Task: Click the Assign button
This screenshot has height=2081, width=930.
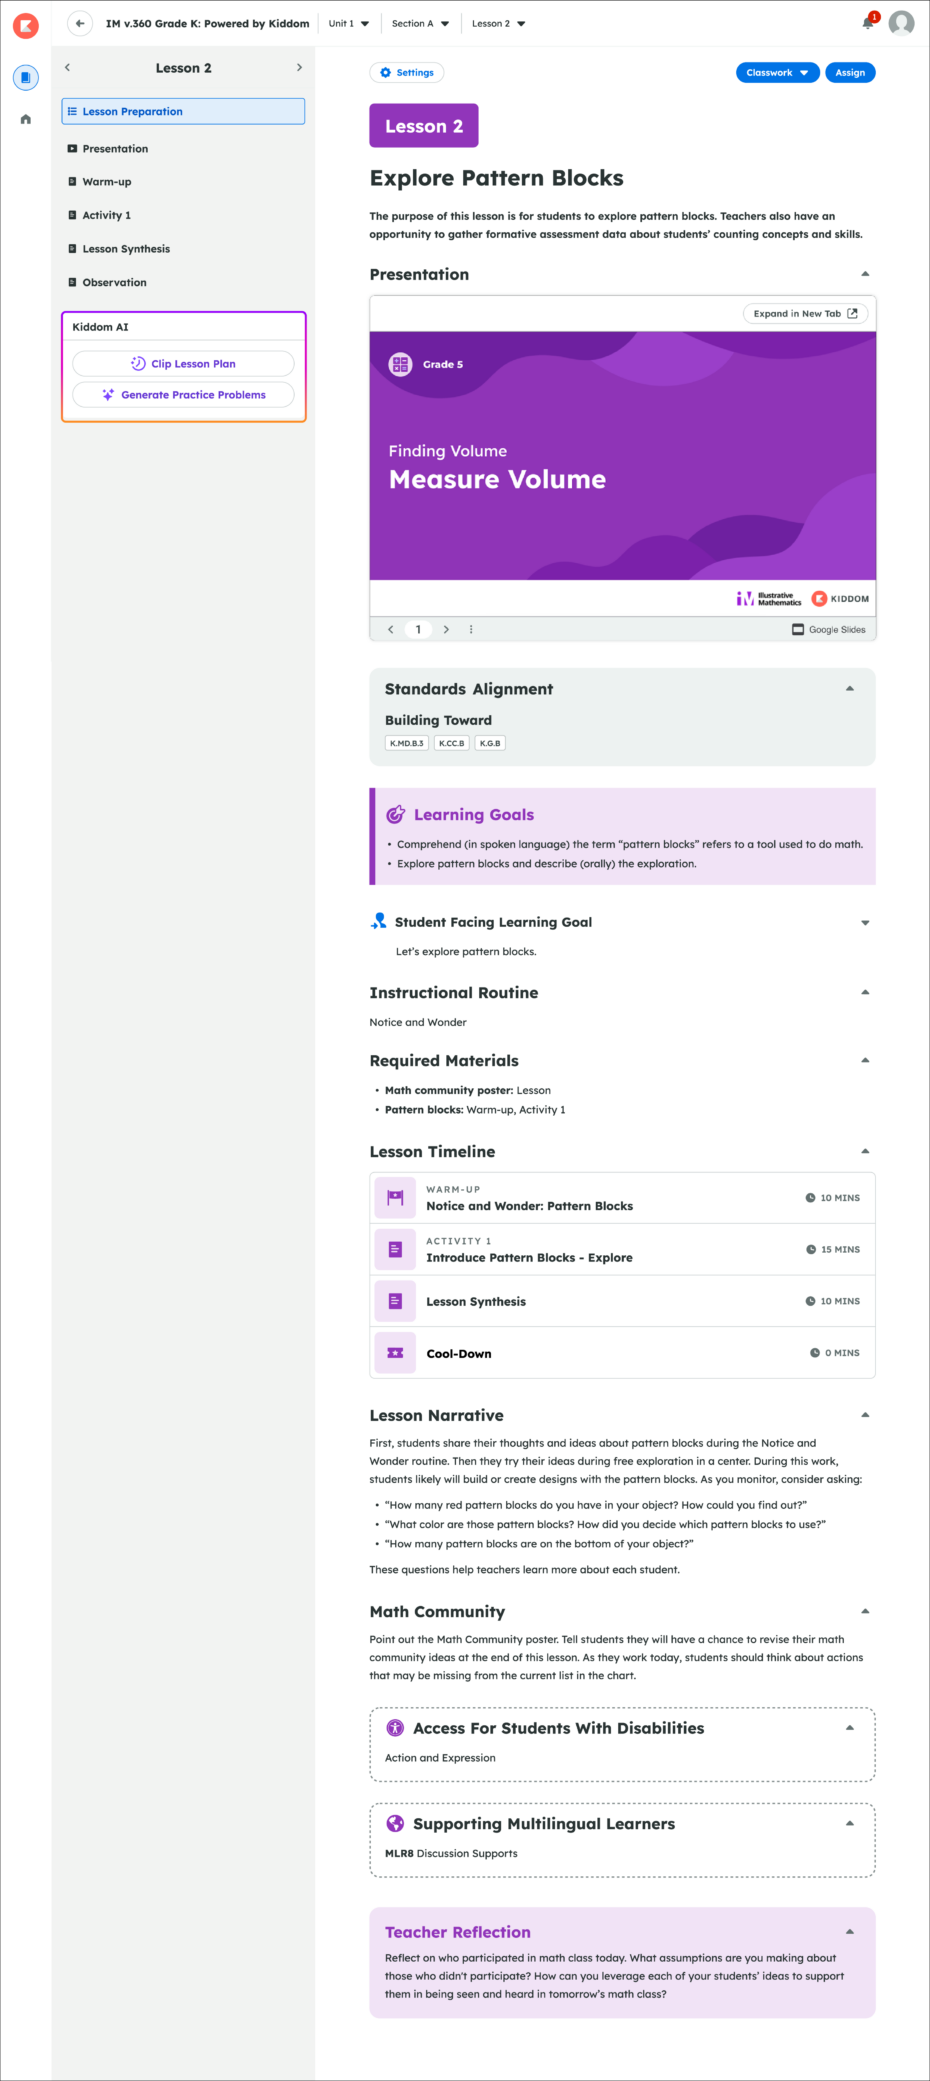Action: point(850,72)
